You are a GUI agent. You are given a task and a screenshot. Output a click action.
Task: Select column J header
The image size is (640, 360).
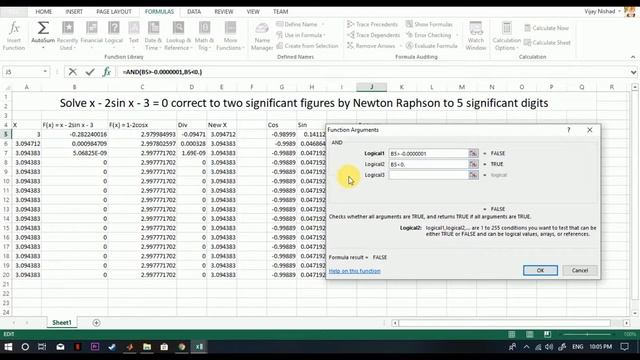pyautogui.click(x=371, y=87)
